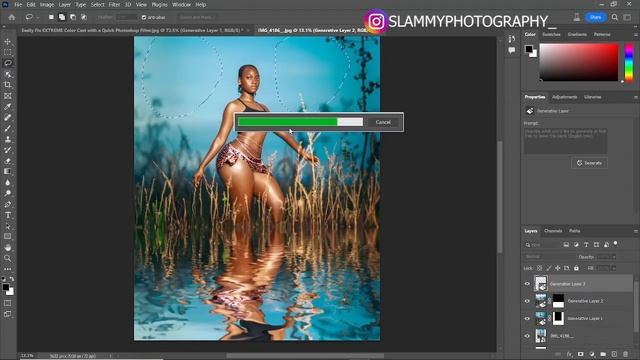Click the Generate button
640x360 pixels.
[x=589, y=163]
